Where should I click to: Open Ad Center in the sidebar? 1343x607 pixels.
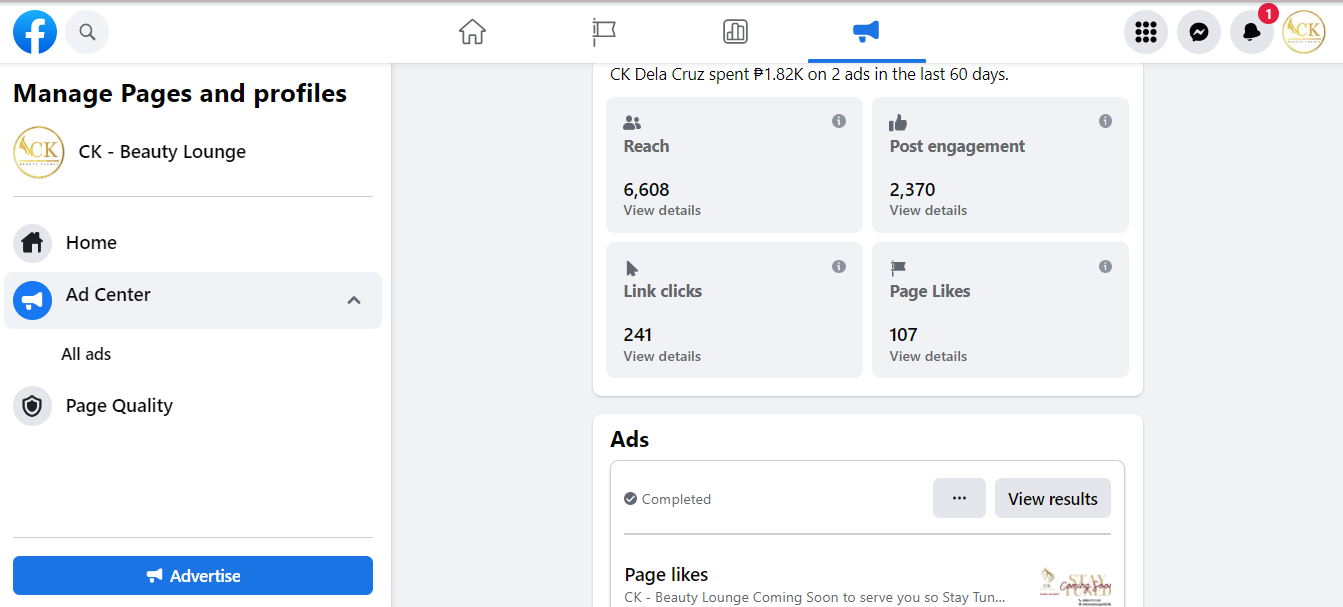tap(193, 300)
